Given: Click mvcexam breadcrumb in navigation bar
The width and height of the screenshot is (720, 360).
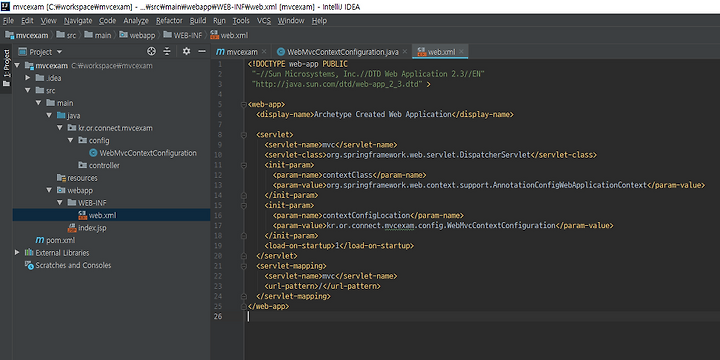Looking at the screenshot, I should coord(27,35).
